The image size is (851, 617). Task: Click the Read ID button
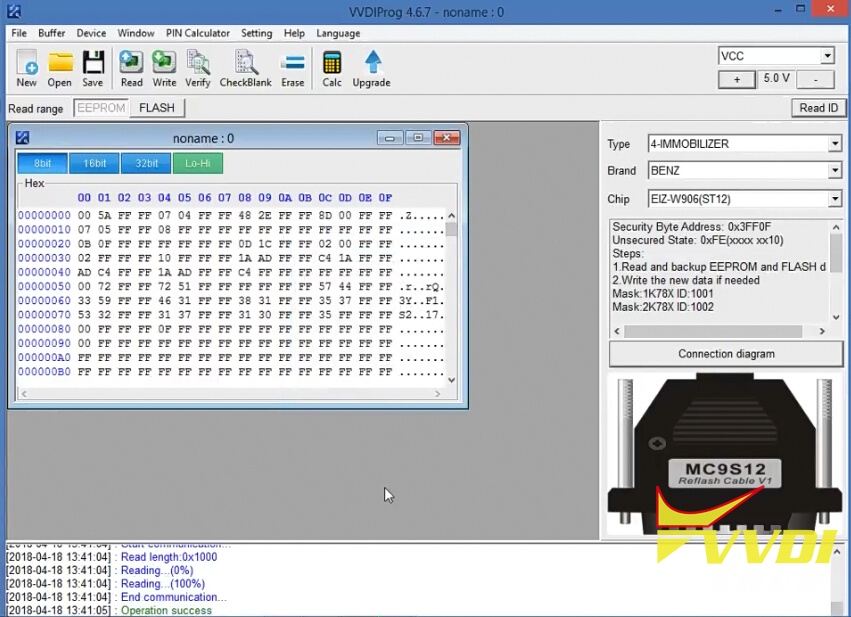pos(818,108)
